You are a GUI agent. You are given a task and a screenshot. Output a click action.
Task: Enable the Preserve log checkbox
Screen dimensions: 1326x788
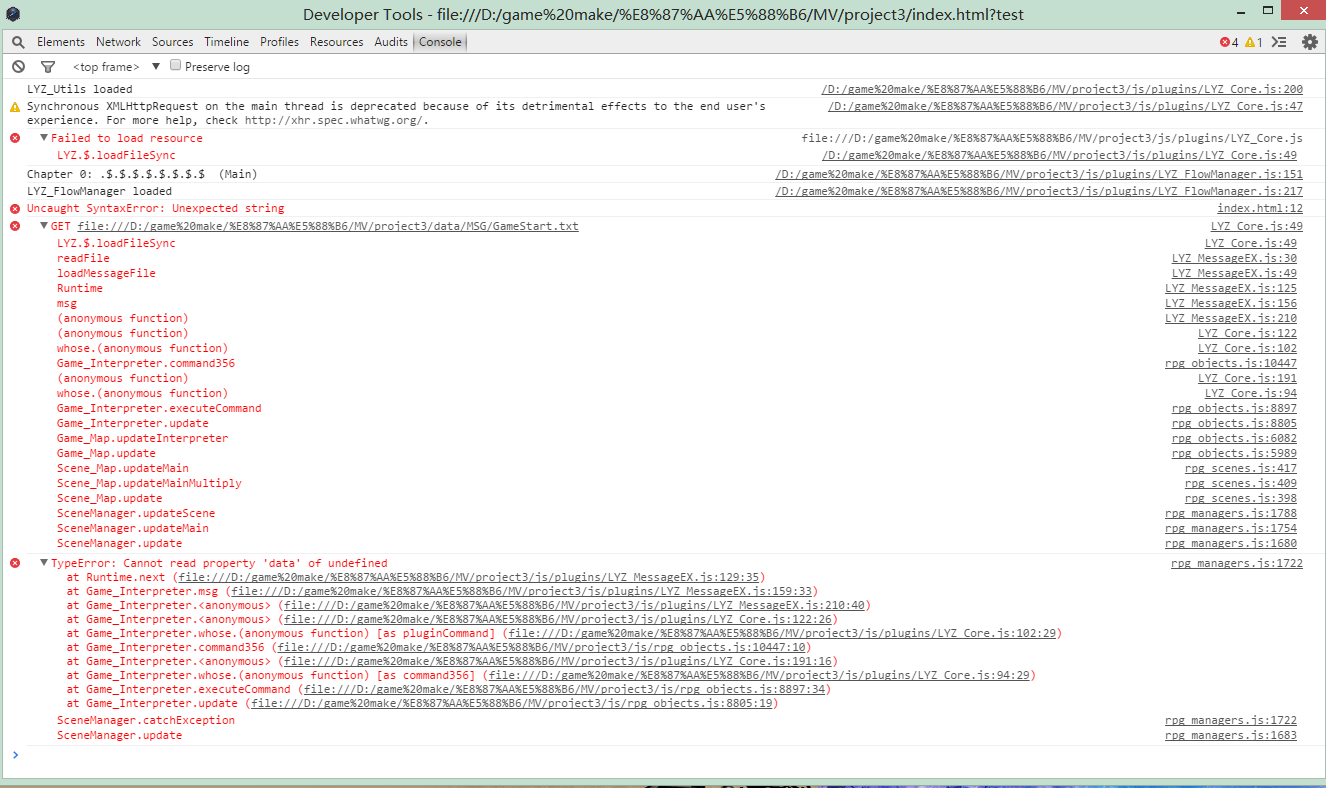pyautogui.click(x=176, y=66)
